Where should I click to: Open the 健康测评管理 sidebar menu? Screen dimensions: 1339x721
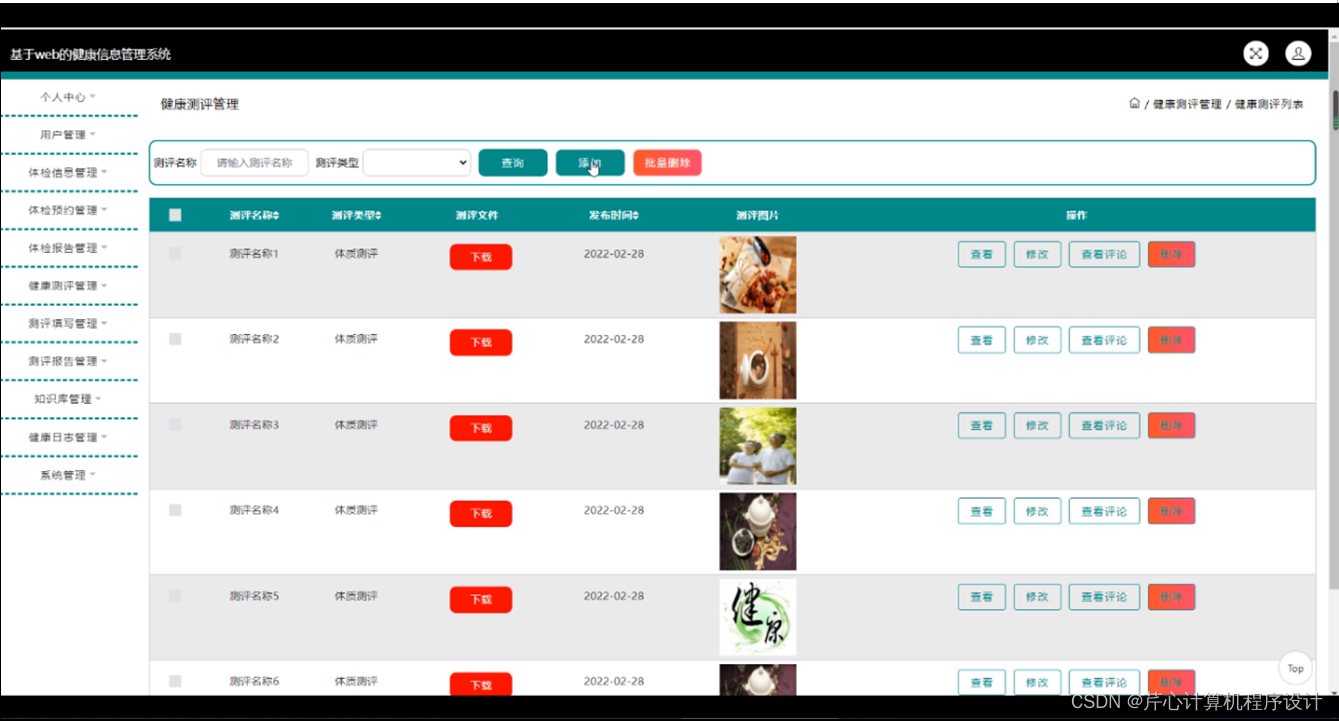(x=68, y=286)
